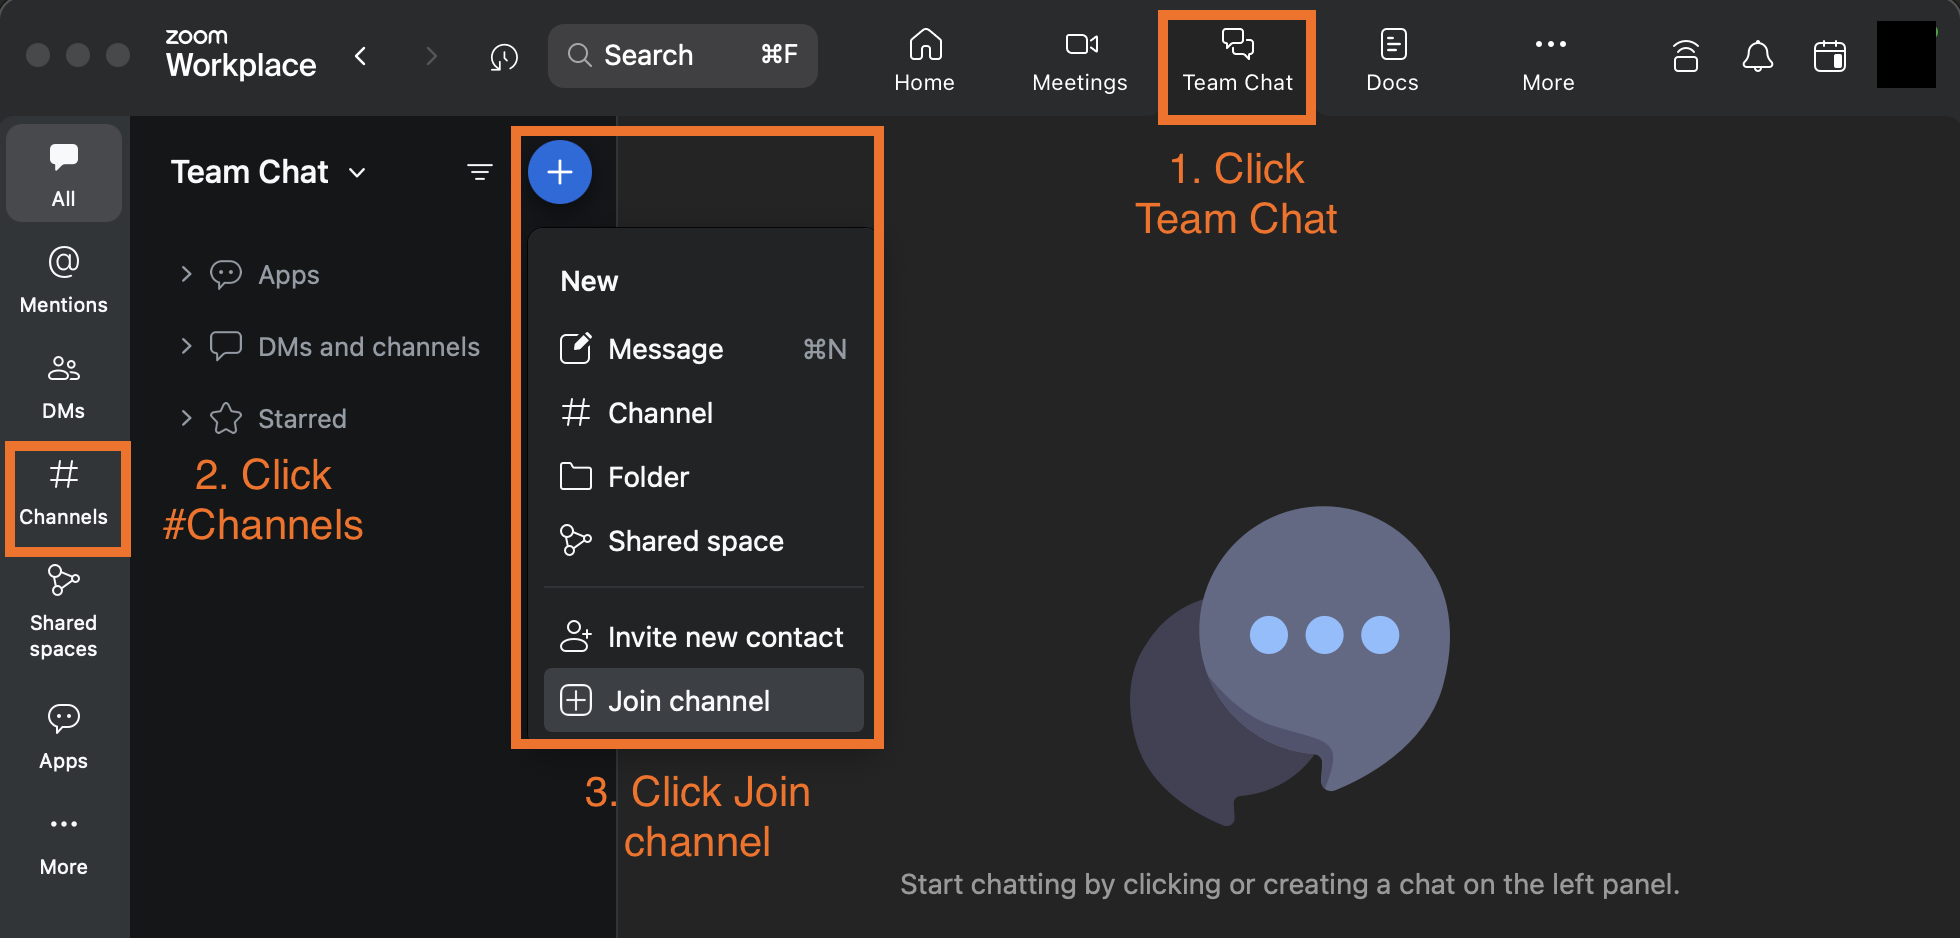Click the blue plus button to create new
This screenshot has width=1960, height=938.
click(x=559, y=172)
